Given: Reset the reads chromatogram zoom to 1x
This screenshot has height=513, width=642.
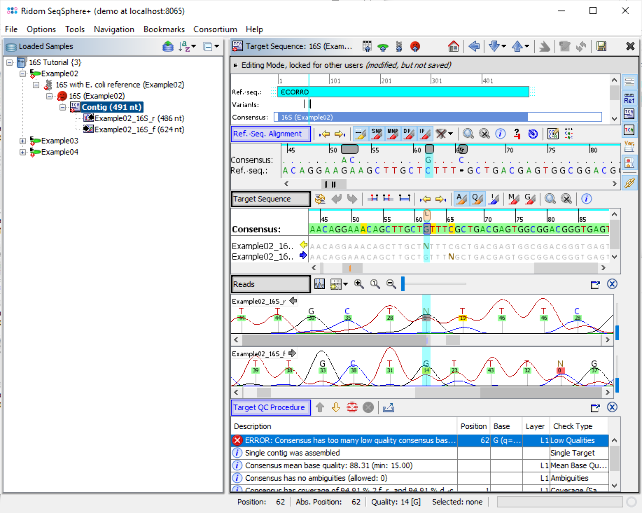Looking at the screenshot, I should tap(375, 284).
